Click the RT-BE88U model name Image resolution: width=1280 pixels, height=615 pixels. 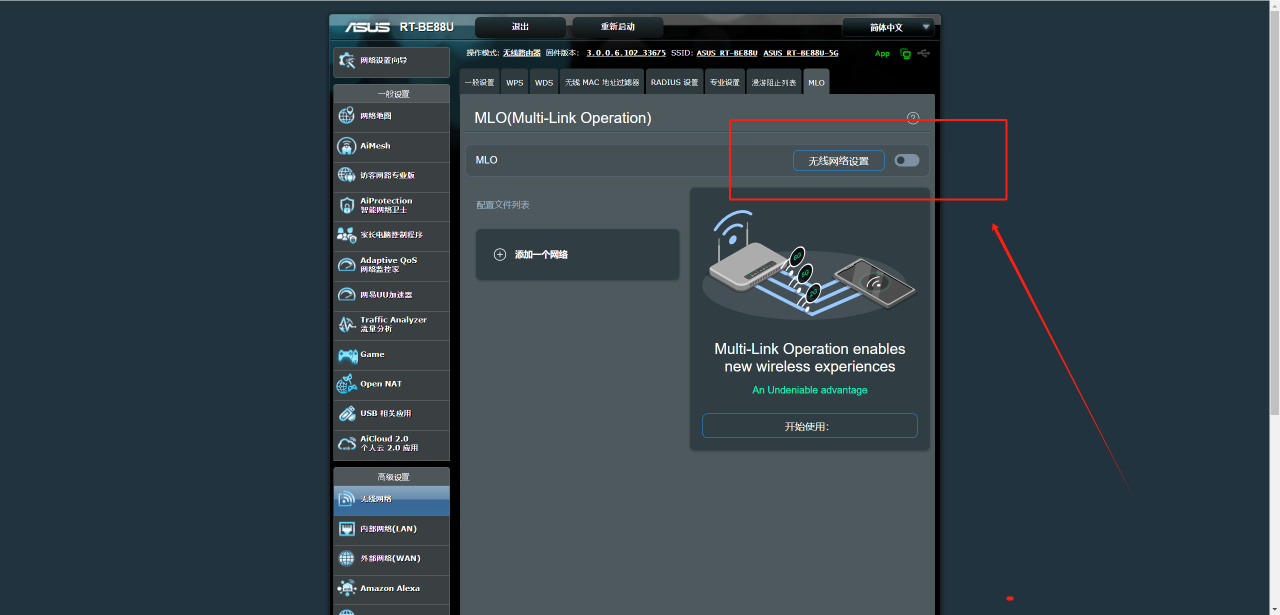point(426,27)
